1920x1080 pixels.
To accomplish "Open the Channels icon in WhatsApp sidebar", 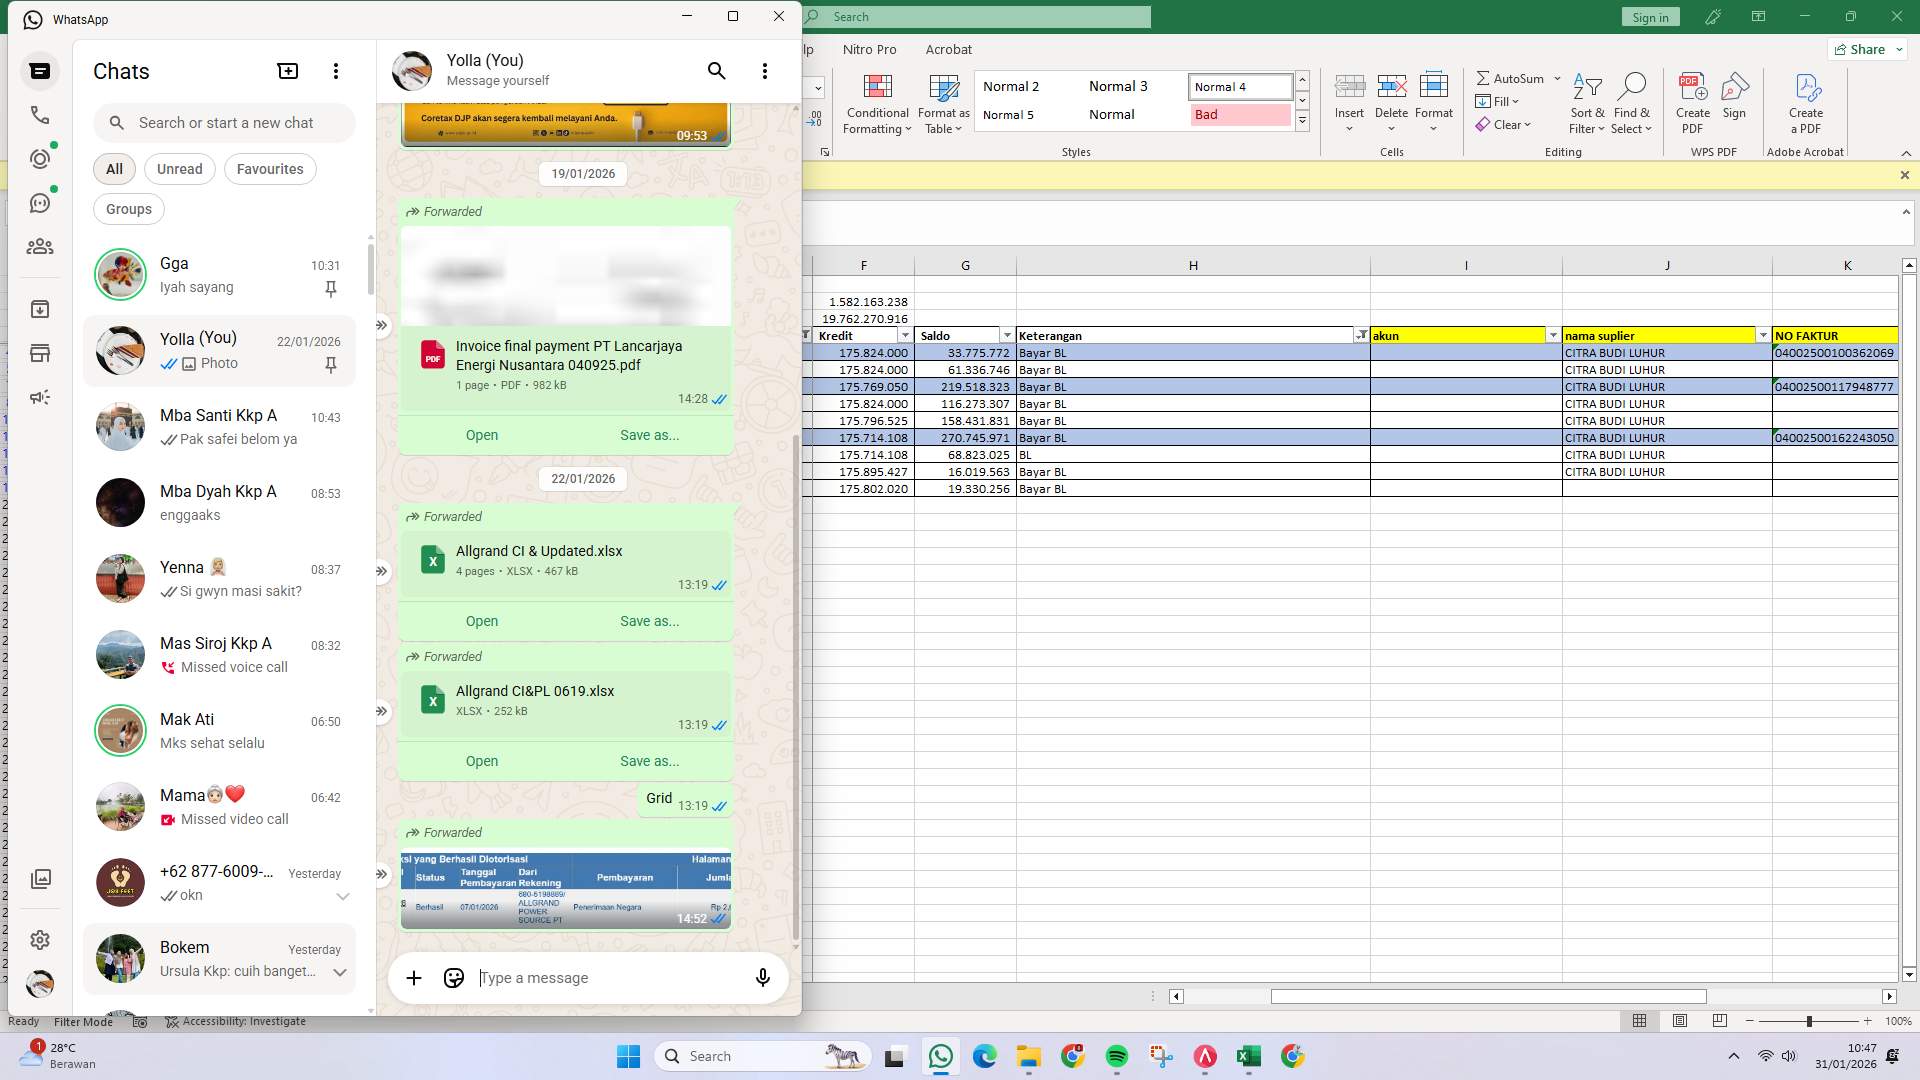I will coord(40,202).
